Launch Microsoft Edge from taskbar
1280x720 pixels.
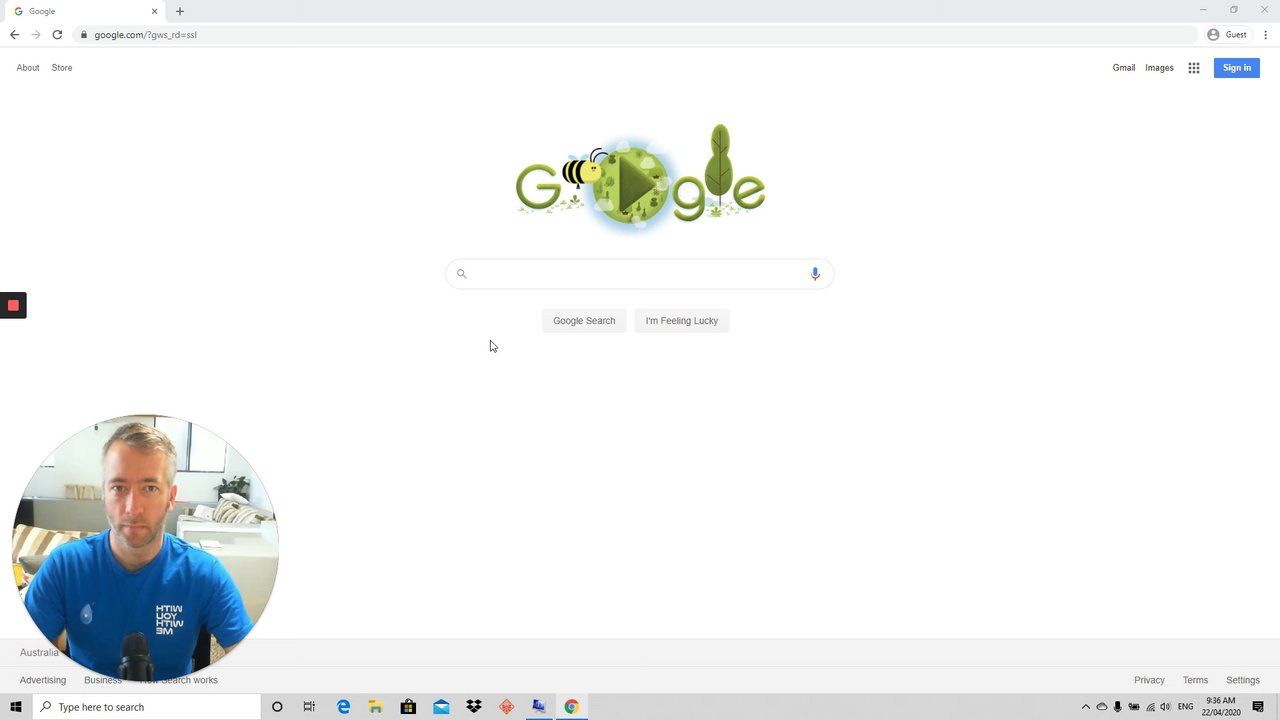343,707
